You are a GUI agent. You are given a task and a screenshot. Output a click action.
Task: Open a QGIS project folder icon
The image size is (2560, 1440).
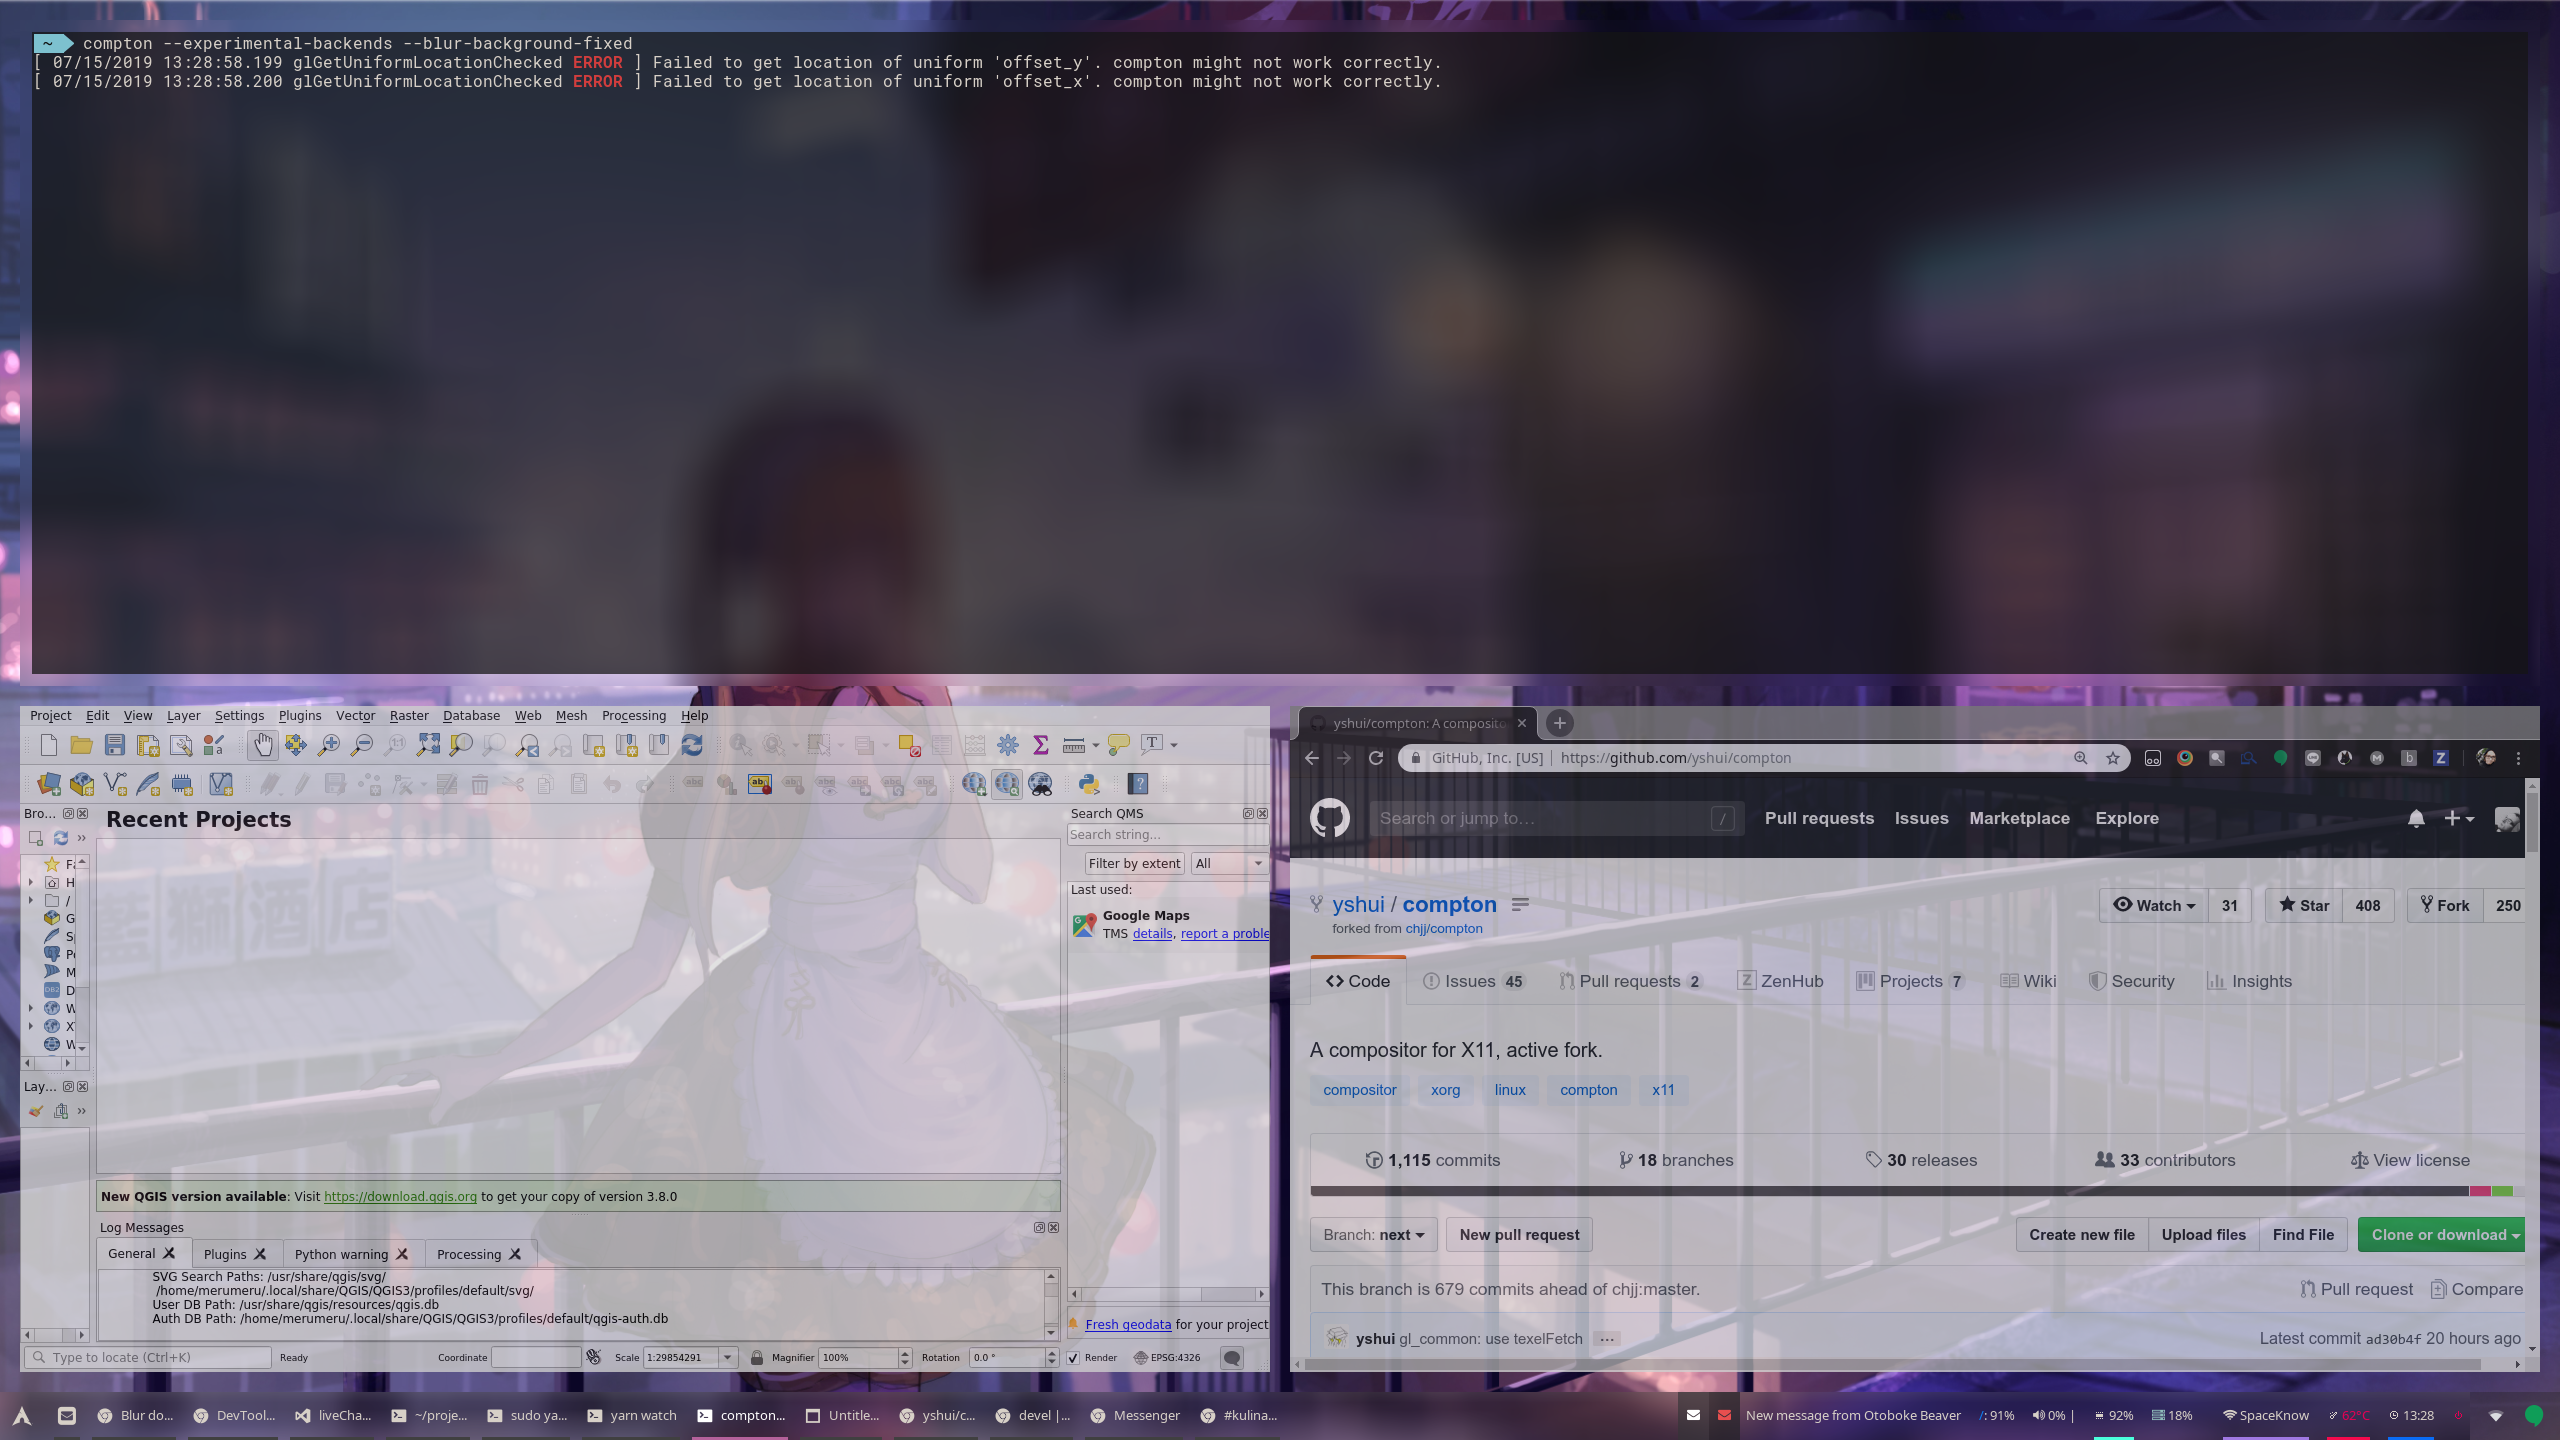pyautogui.click(x=81, y=745)
